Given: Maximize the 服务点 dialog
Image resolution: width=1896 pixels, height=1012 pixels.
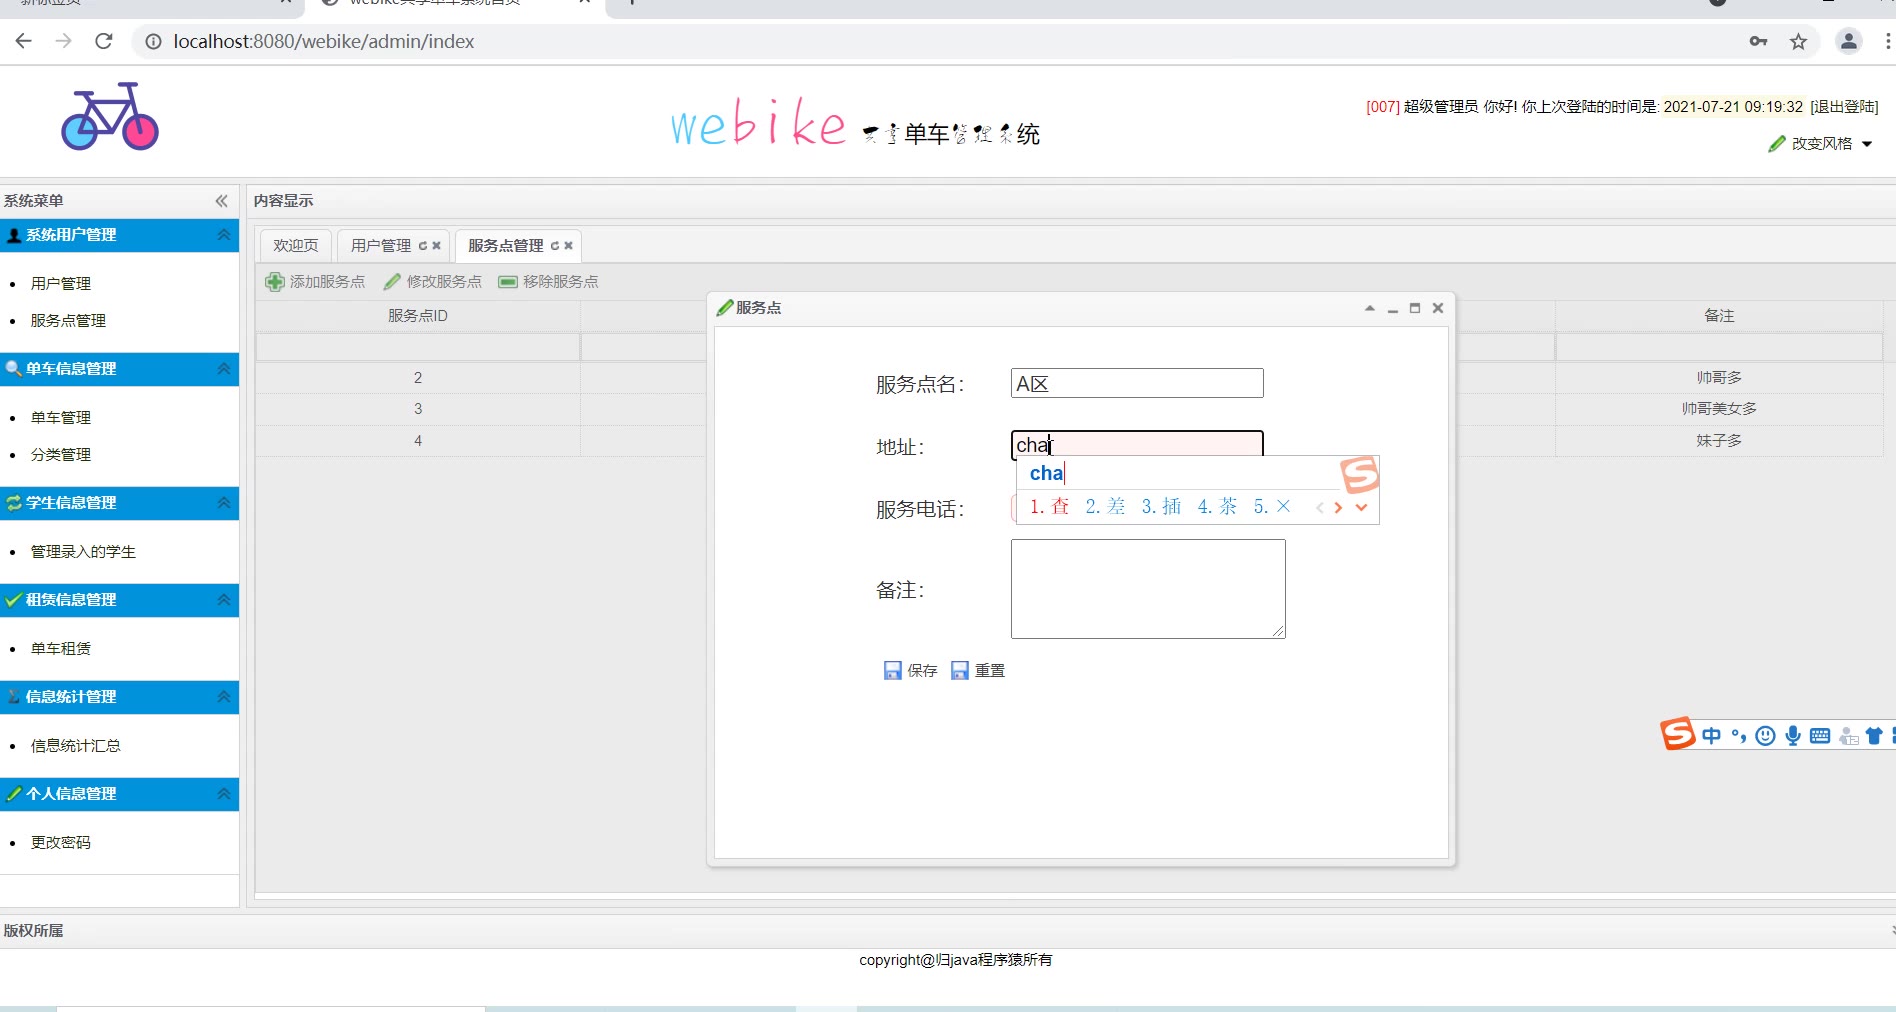Looking at the screenshot, I should tap(1415, 308).
